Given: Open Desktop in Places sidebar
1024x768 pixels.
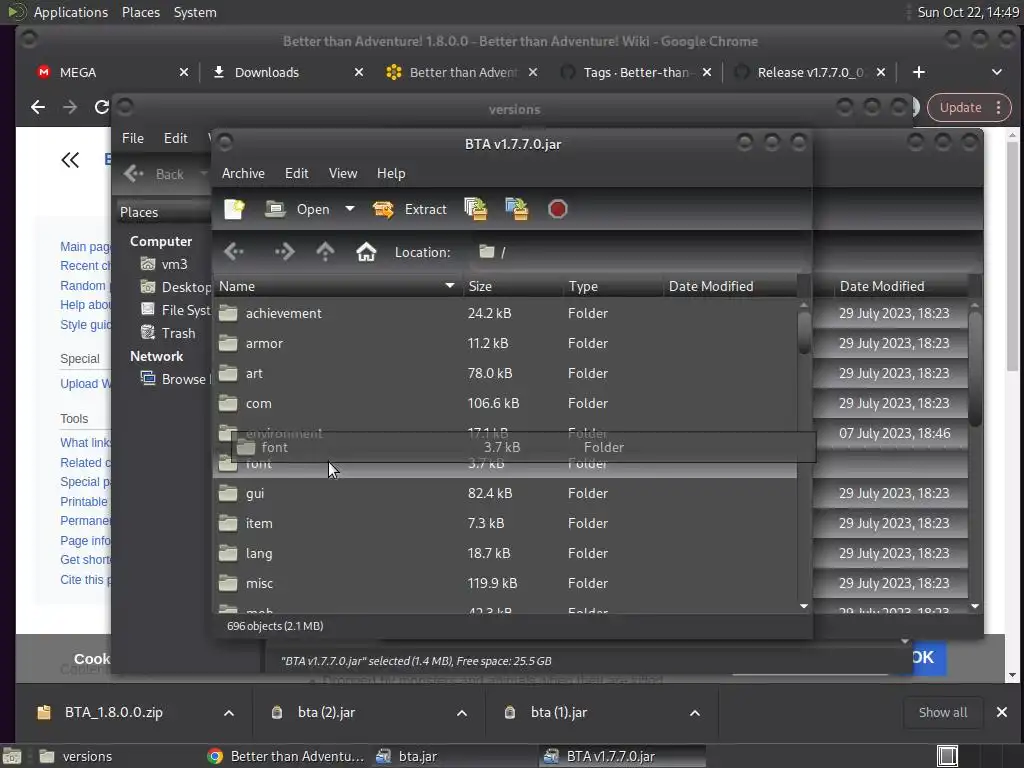Looking at the screenshot, I should pyautogui.click(x=175, y=287).
